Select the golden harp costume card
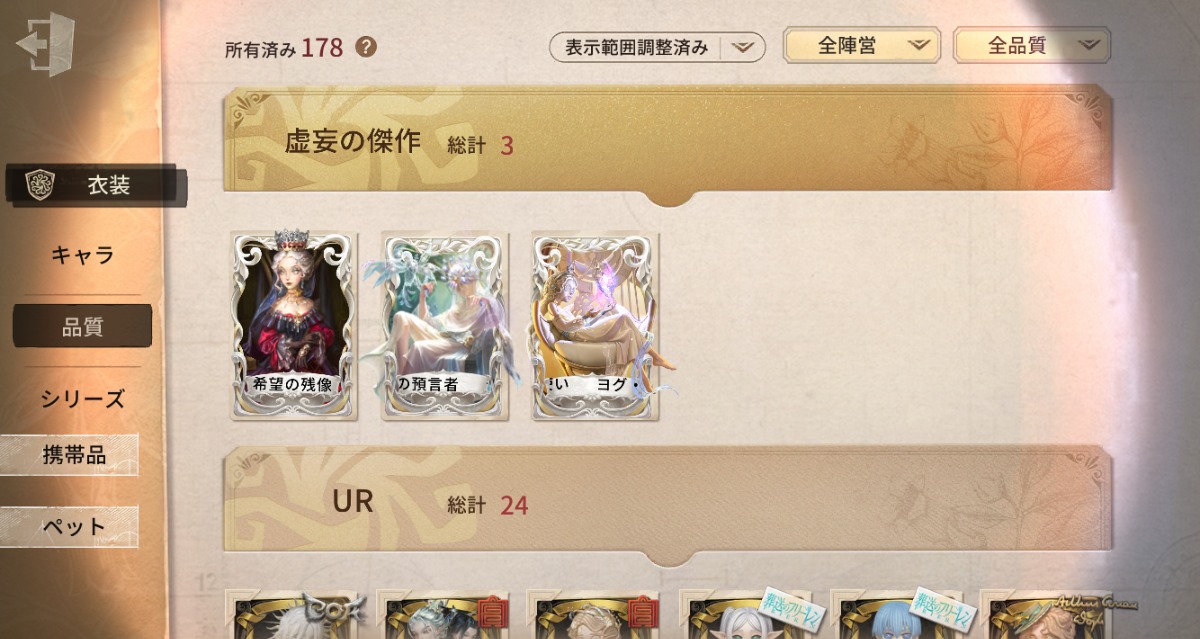The height and width of the screenshot is (639, 1200). coord(596,326)
